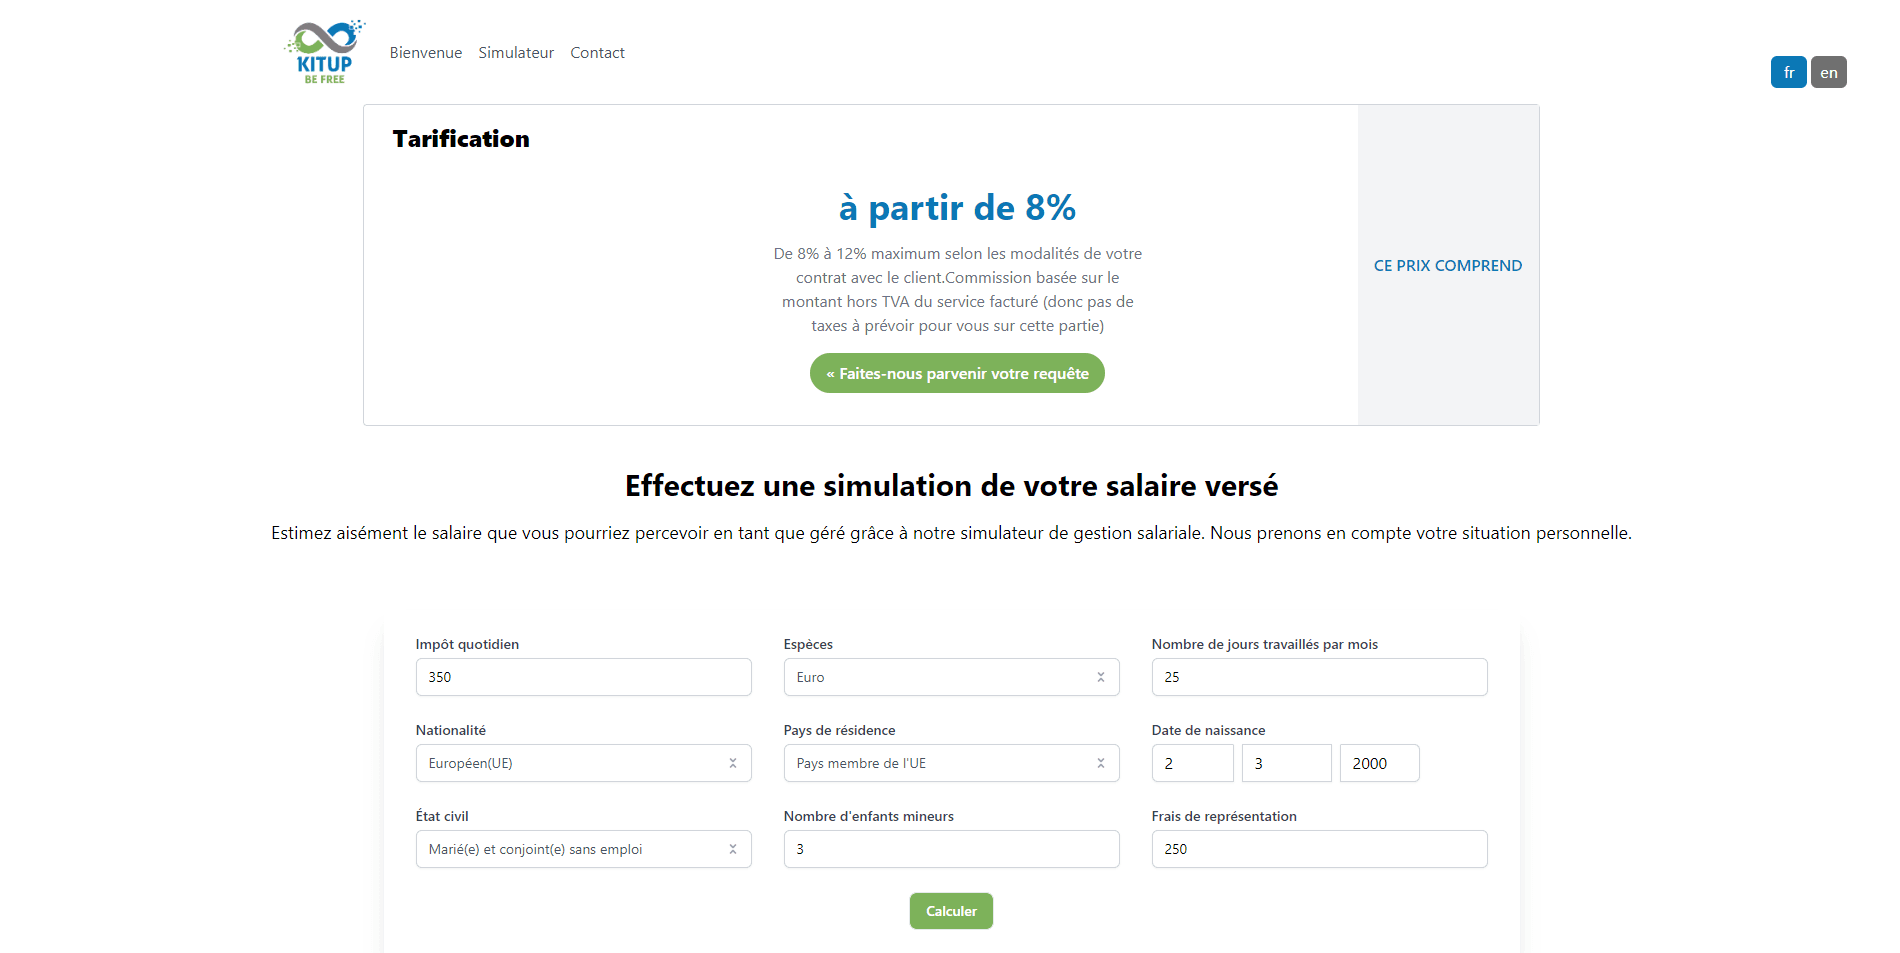The height and width of the screenshot is (953, 1900).
Task: Keep French by clicking the fr toggle
Action: 1788,72
